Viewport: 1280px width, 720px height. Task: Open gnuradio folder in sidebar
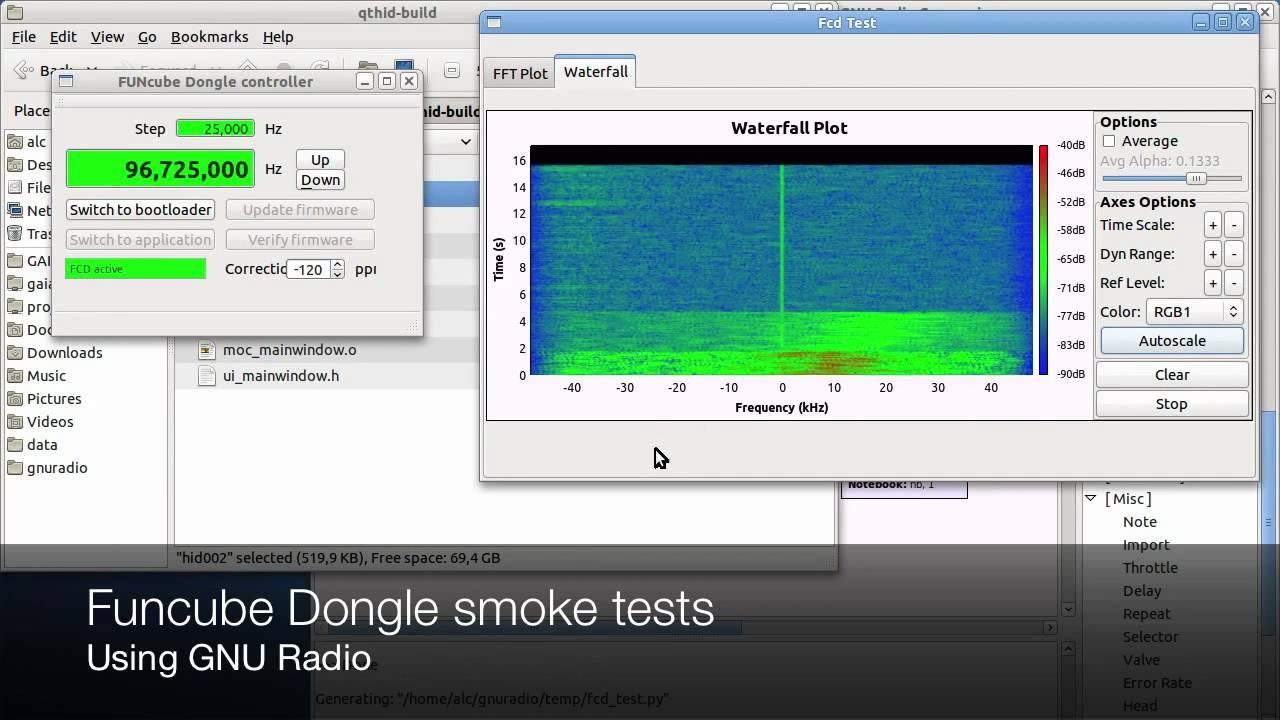coord(57,468)
